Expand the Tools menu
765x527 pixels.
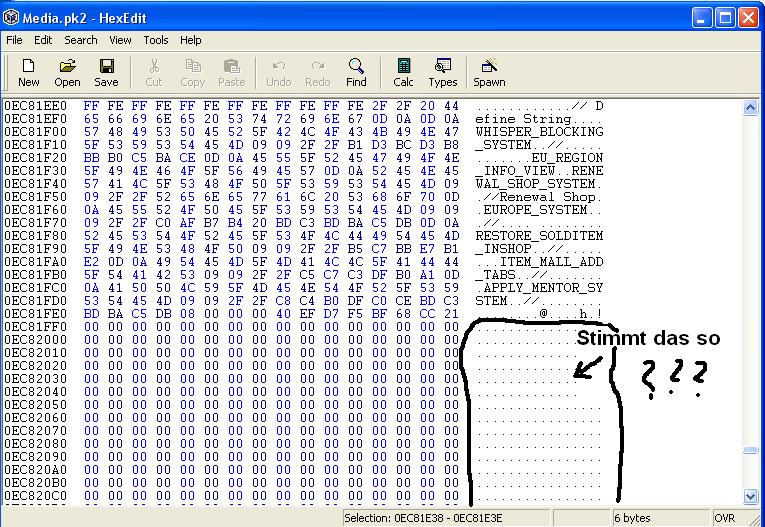tap(156, 40)
